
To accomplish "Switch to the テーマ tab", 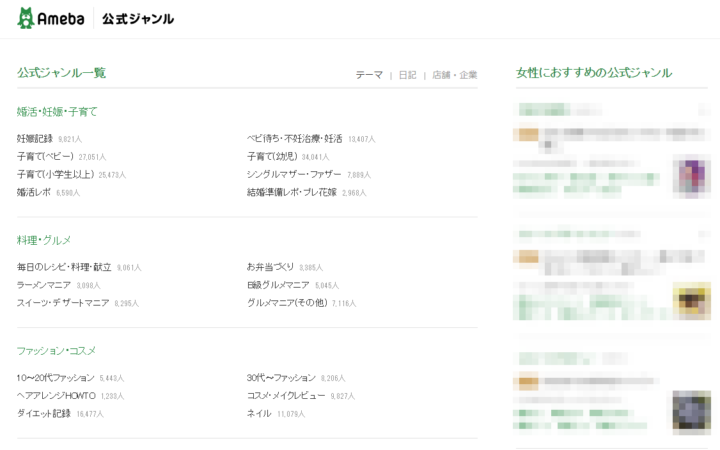I will (x=369, y=75).
